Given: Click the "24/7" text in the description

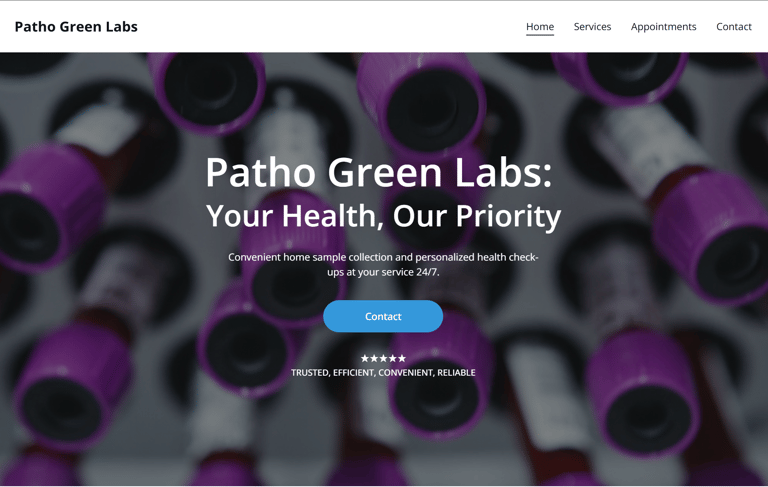Looking at the screenshot, I should click(x=427, y=272).
